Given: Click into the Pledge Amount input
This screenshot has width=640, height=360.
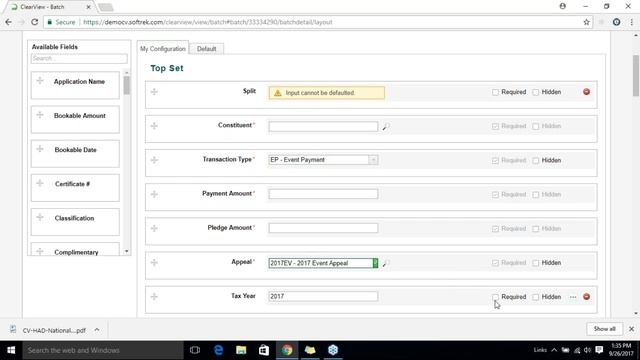Looking at the screenshot, I should pos(323,228).
